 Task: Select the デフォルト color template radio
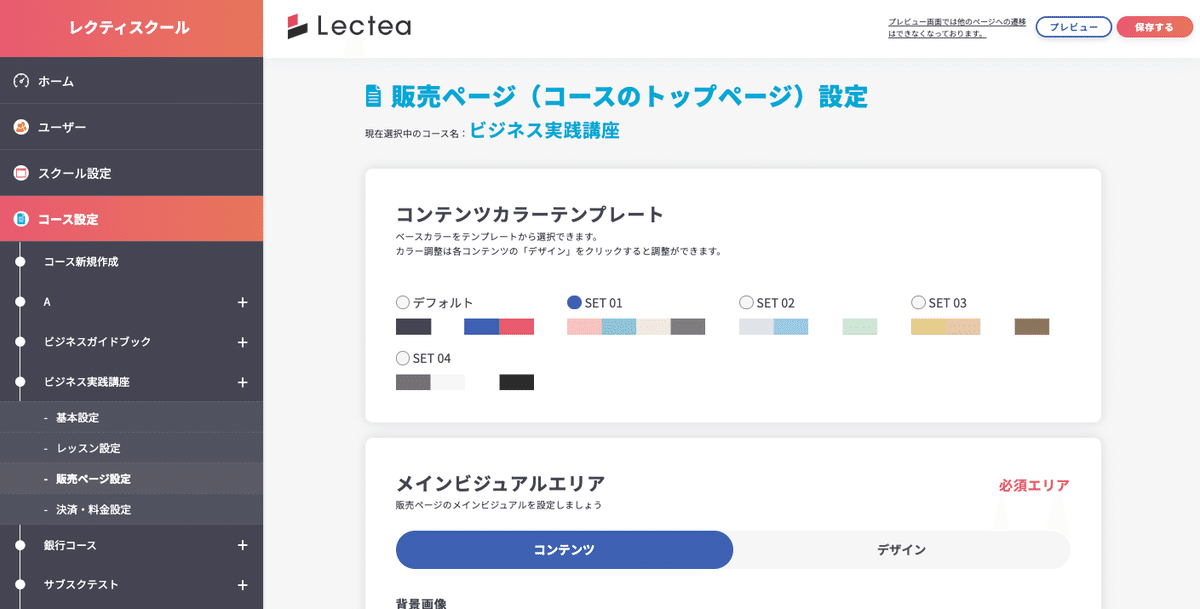coord(403,302)
